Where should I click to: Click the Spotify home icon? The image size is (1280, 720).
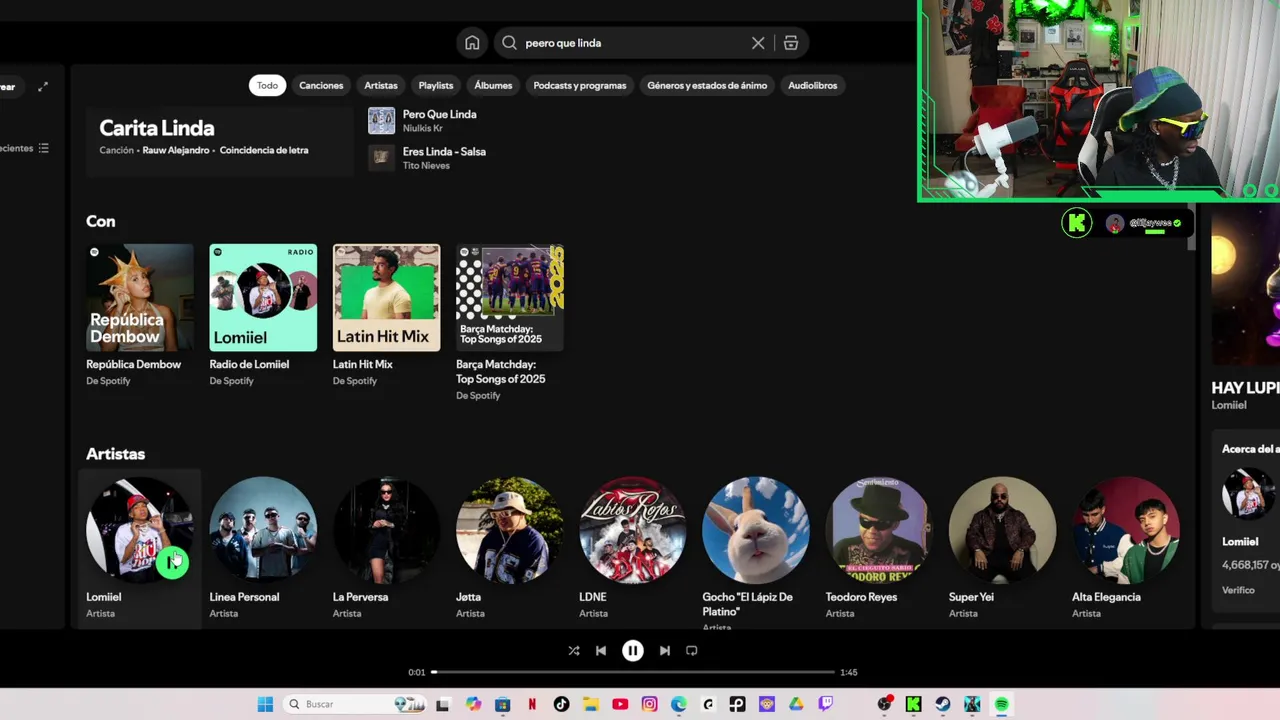pyautogui.click(x=472, y=43)
